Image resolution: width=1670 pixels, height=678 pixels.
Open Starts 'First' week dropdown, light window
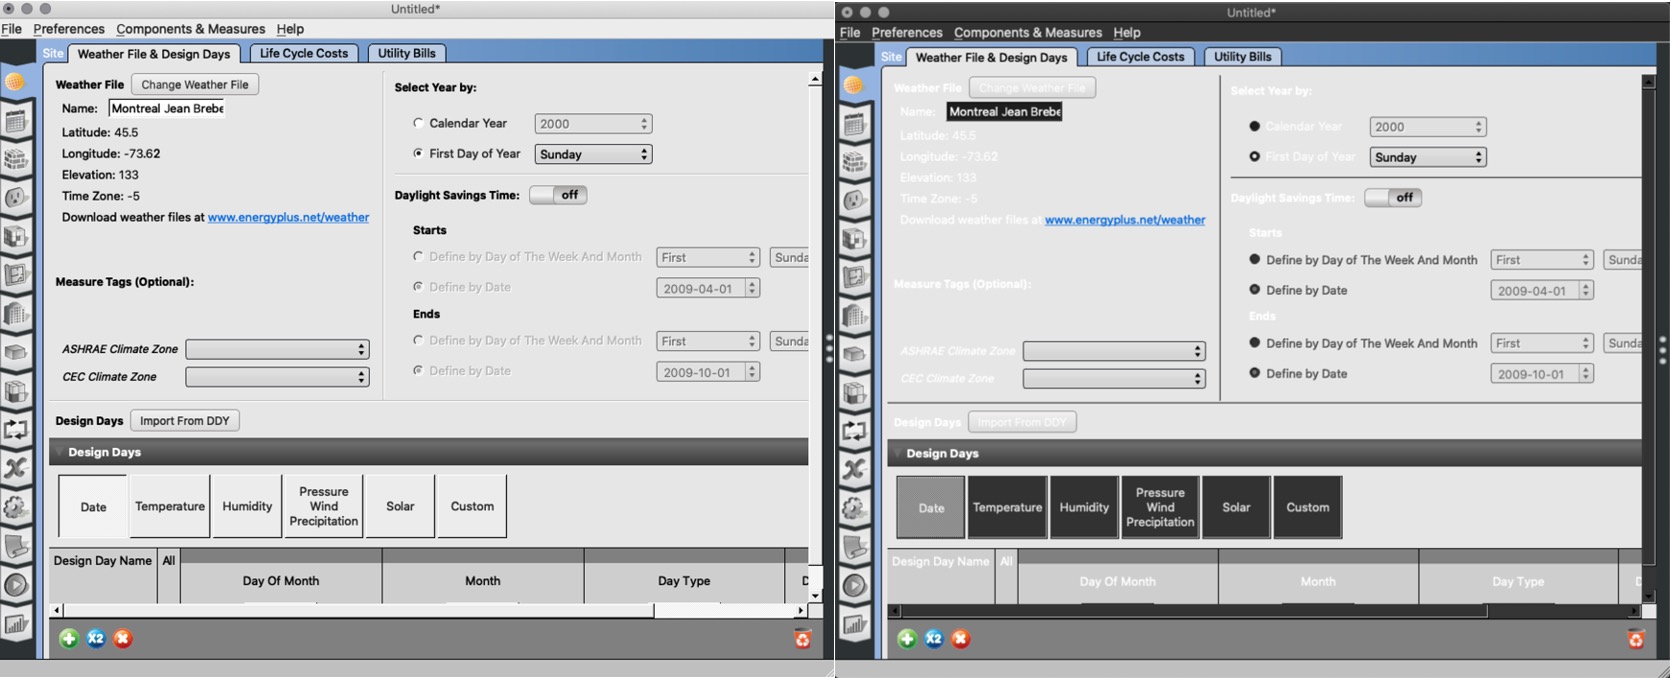coord(708,257)
